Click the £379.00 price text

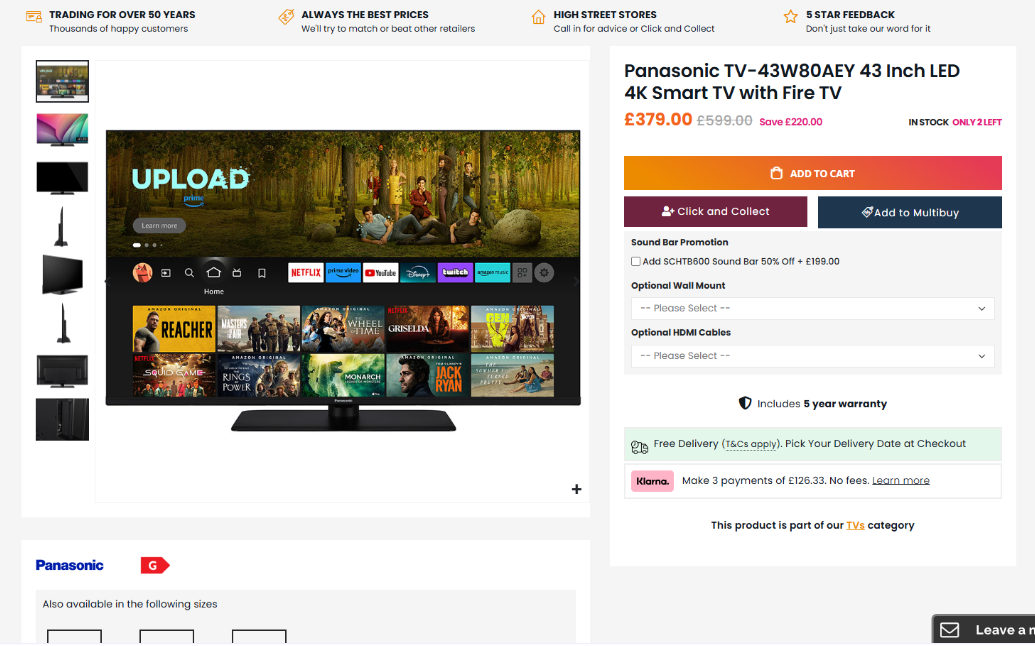pos(658,119)
